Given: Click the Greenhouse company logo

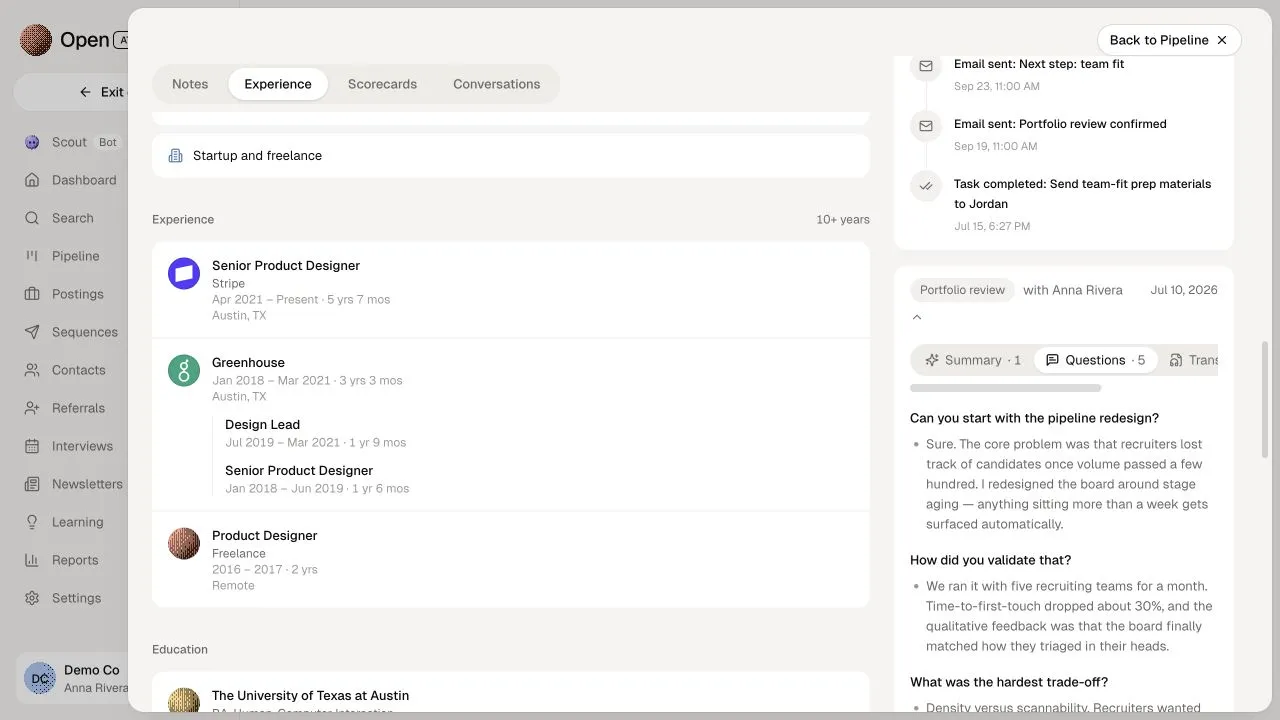Looking at the screenshot, I should pyautogui.click(x=184, y=370).
